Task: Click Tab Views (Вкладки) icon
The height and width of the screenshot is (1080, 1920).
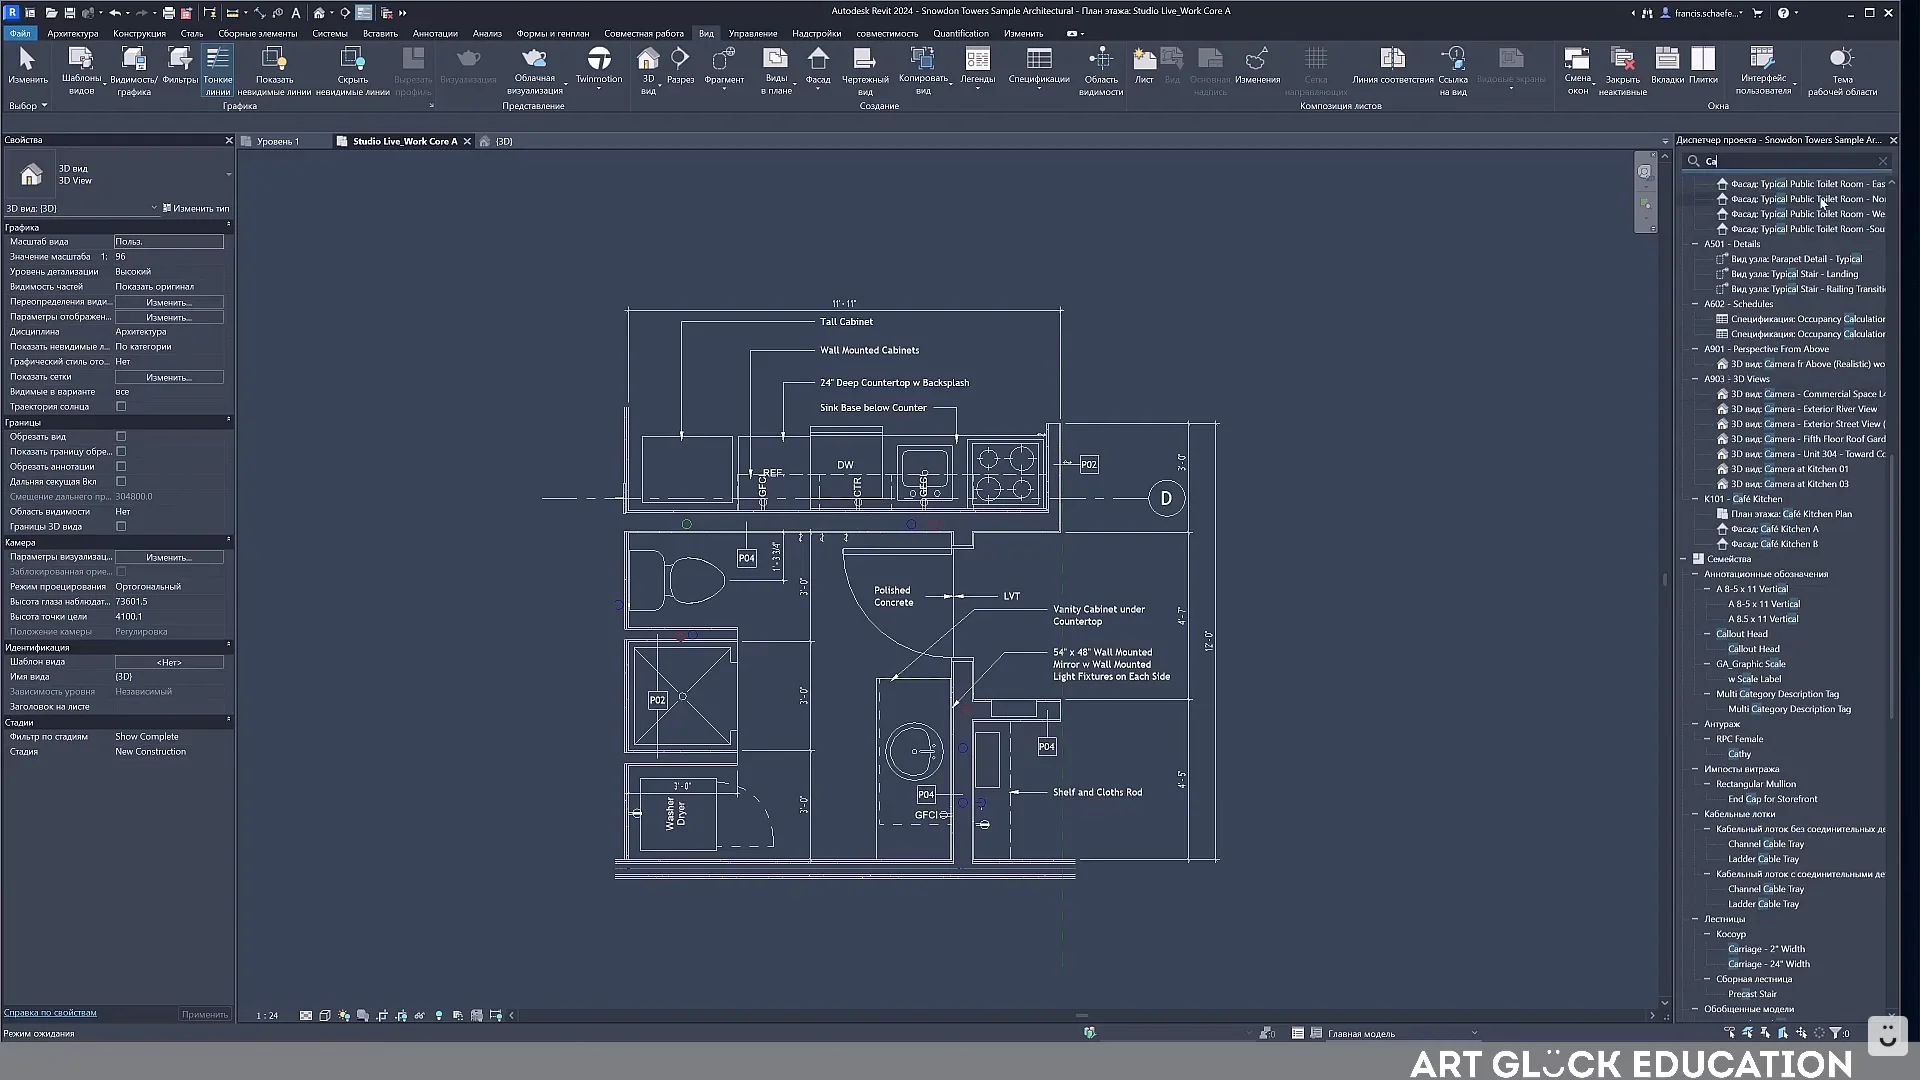Action: coord(1667,66)
